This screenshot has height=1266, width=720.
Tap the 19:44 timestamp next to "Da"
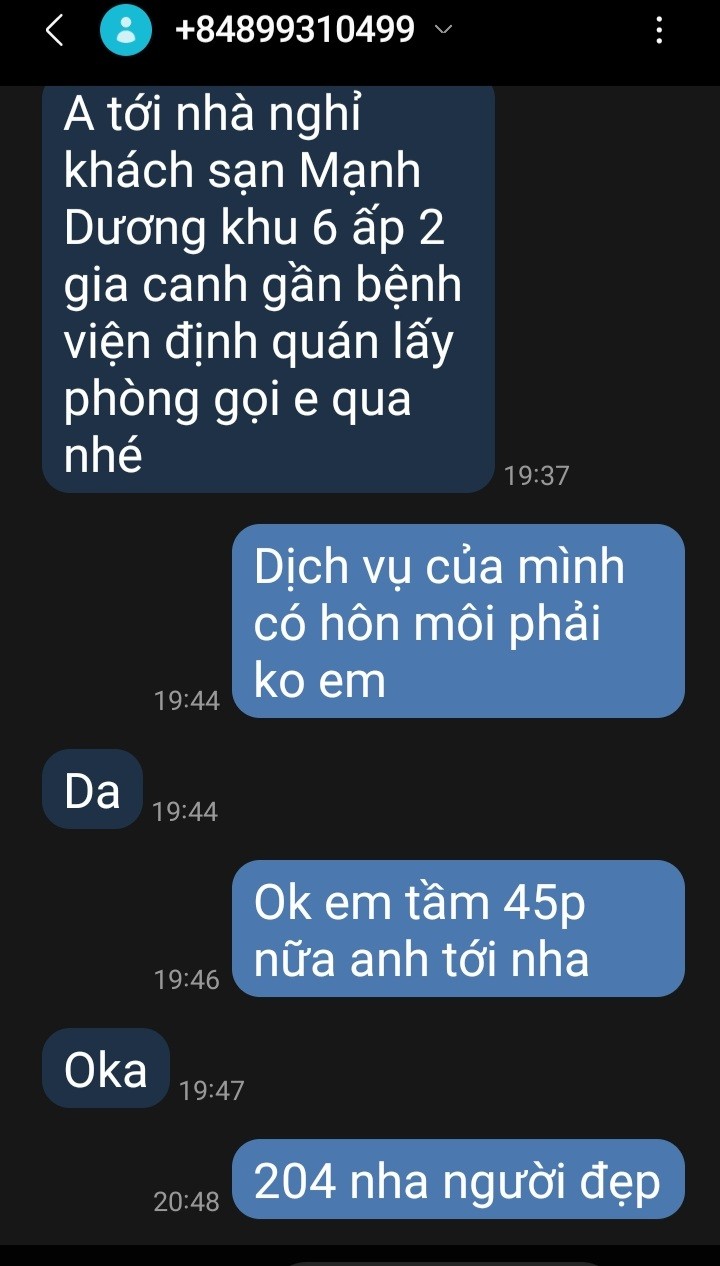point(185,812)
